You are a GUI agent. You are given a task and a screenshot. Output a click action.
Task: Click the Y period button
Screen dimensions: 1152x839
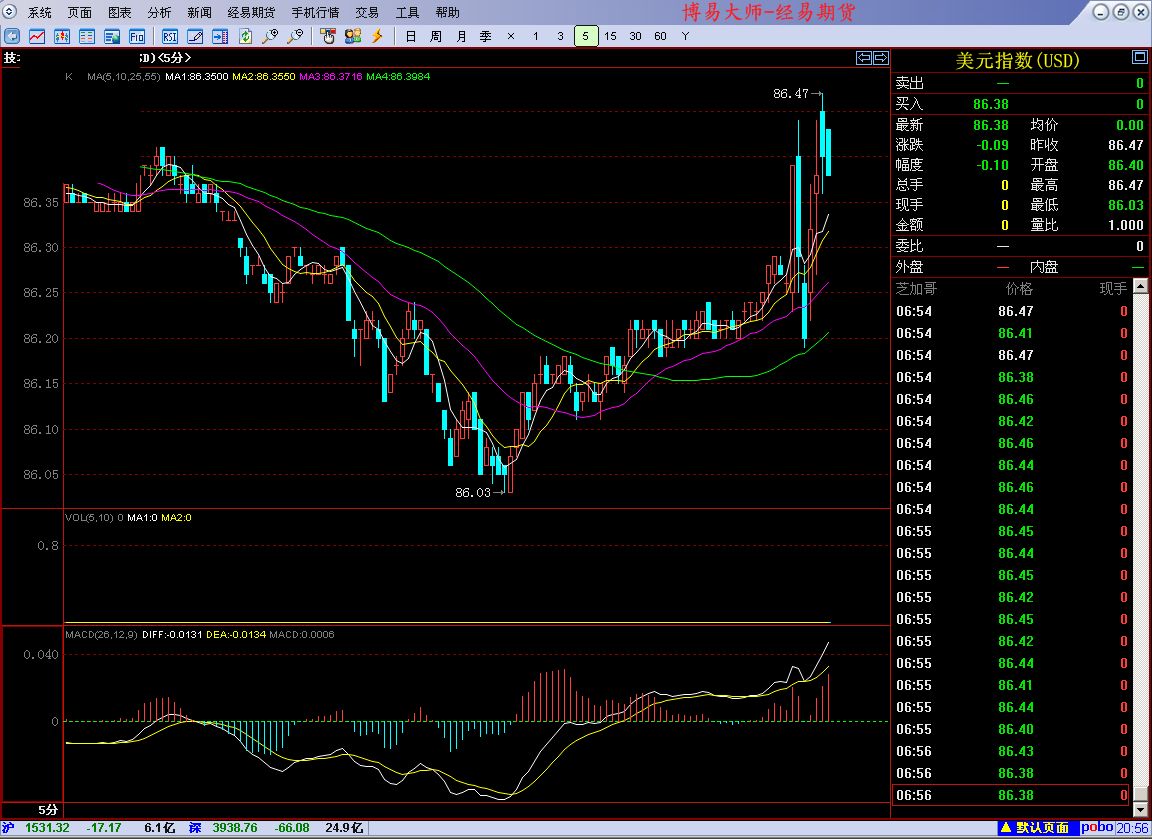pos(685,36)
